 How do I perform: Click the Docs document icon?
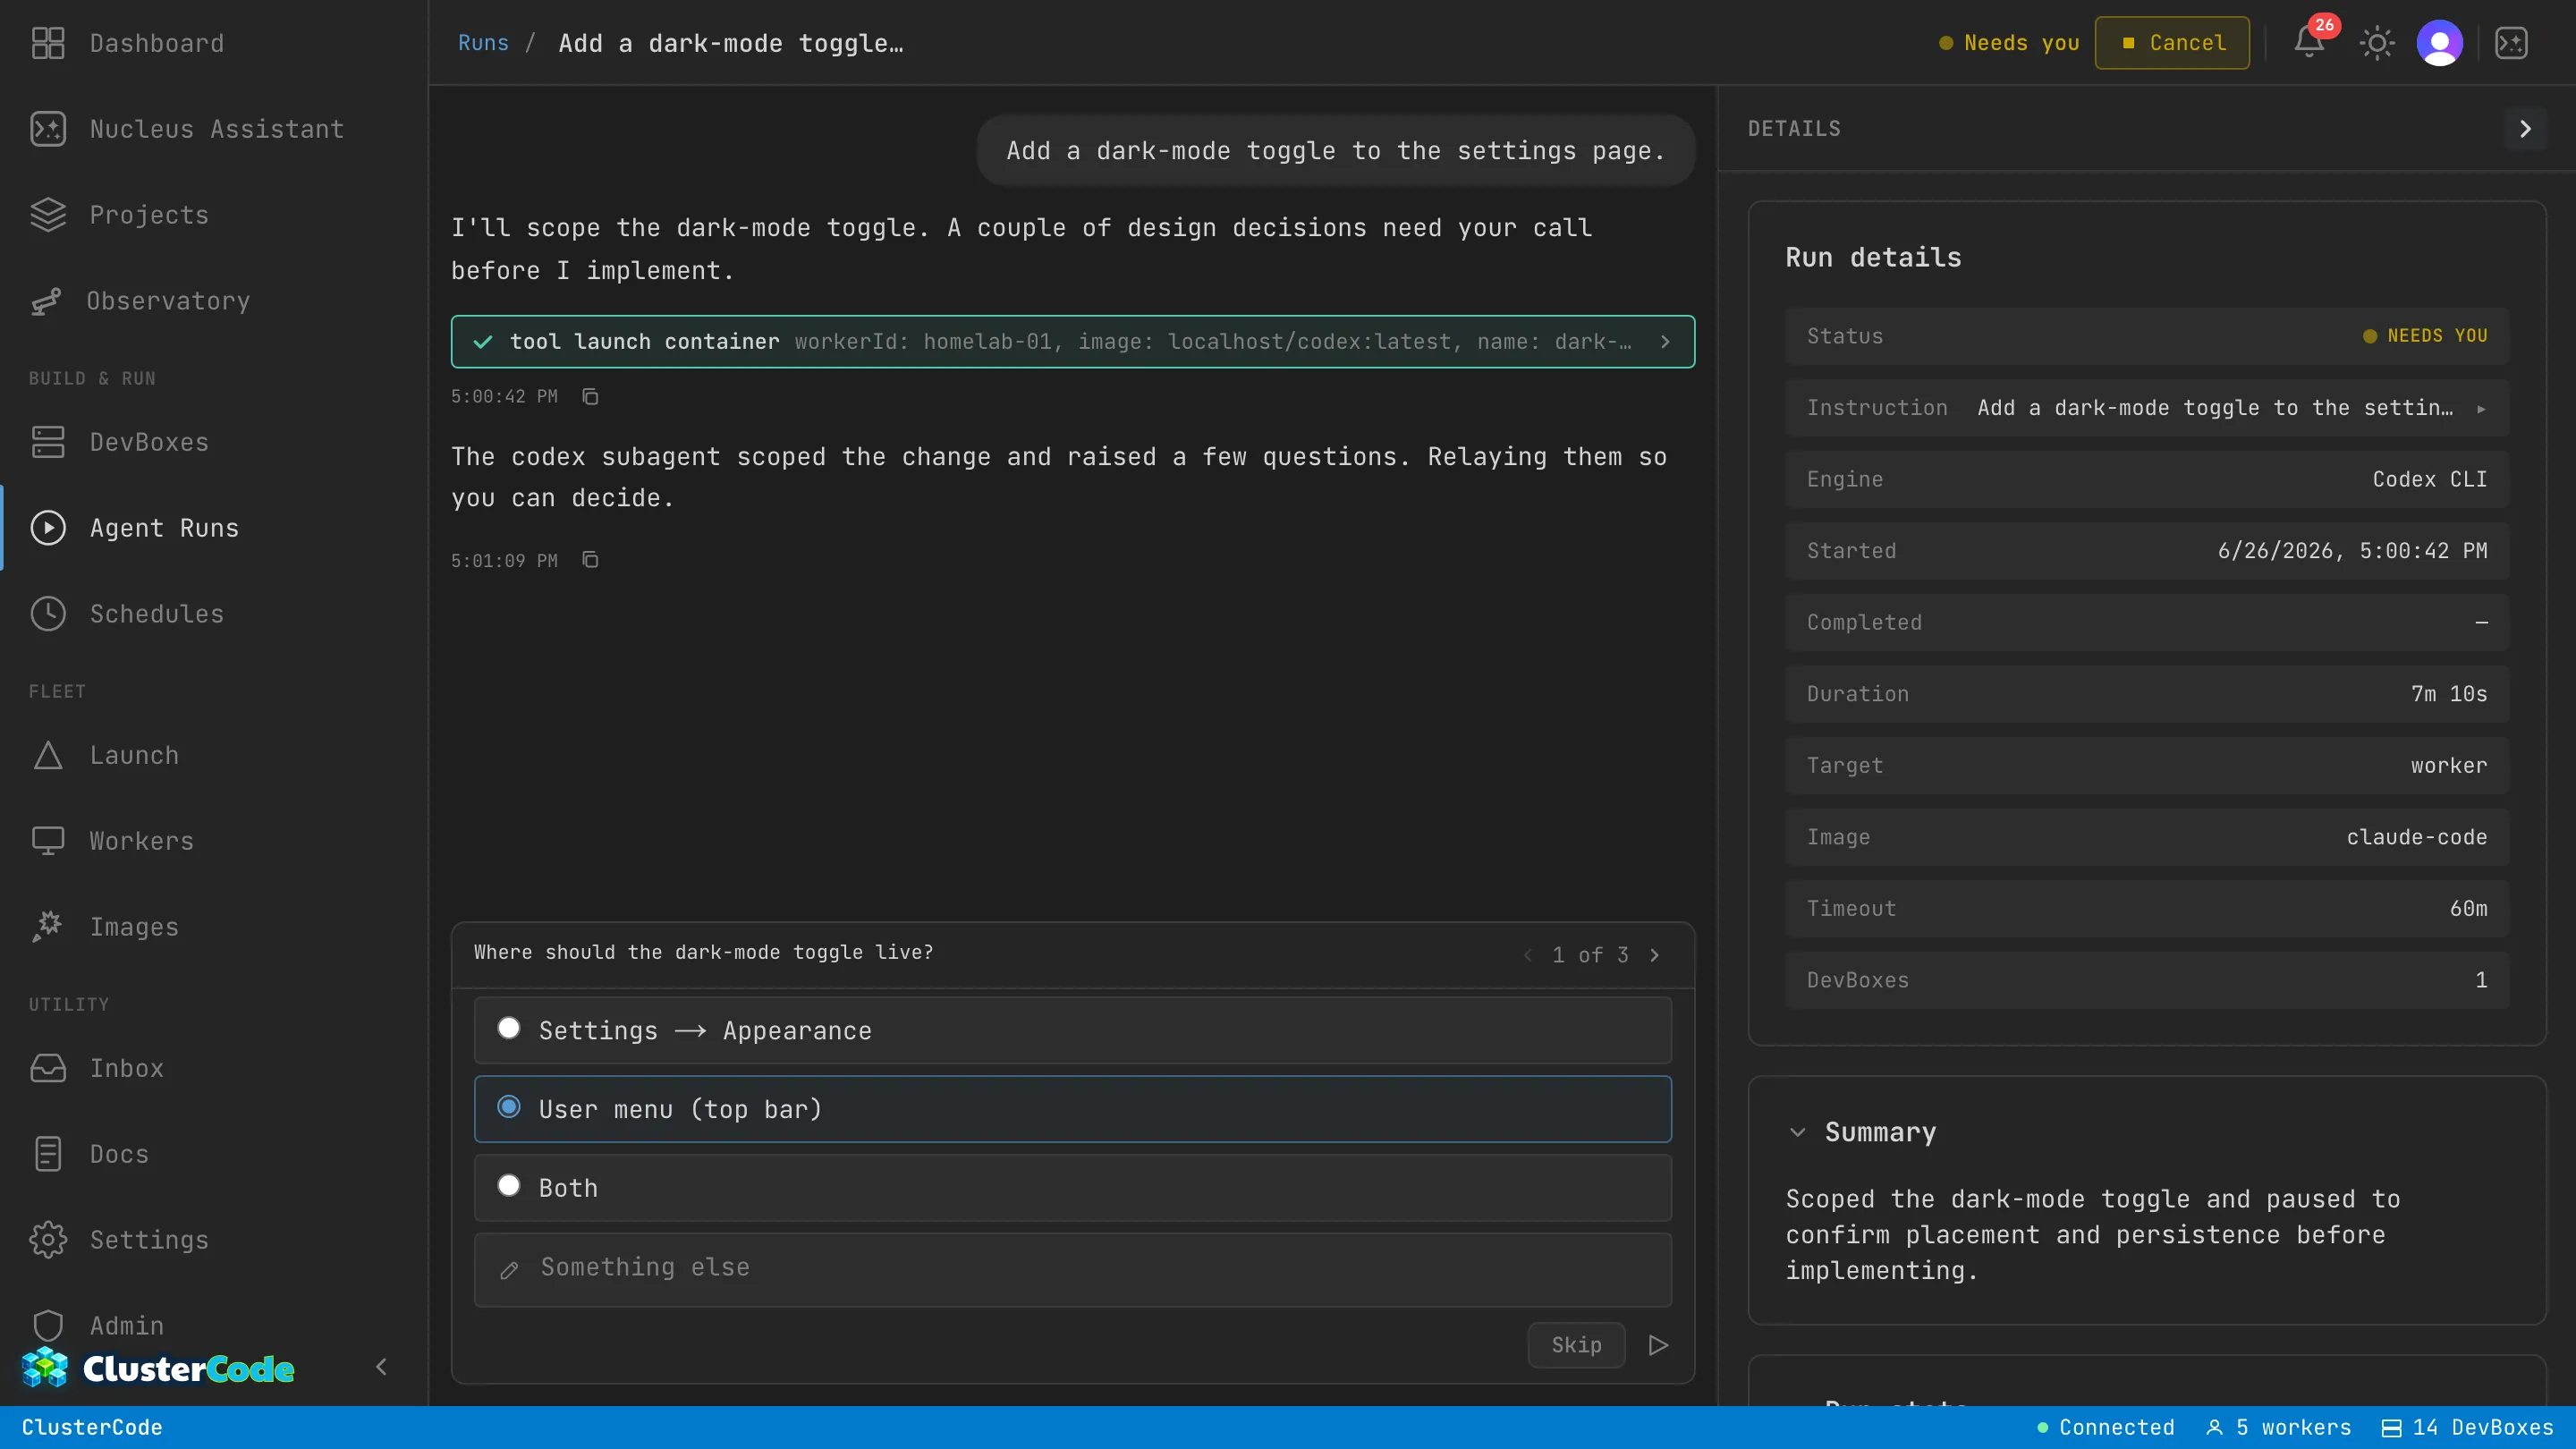click(x=48, y=1154)
